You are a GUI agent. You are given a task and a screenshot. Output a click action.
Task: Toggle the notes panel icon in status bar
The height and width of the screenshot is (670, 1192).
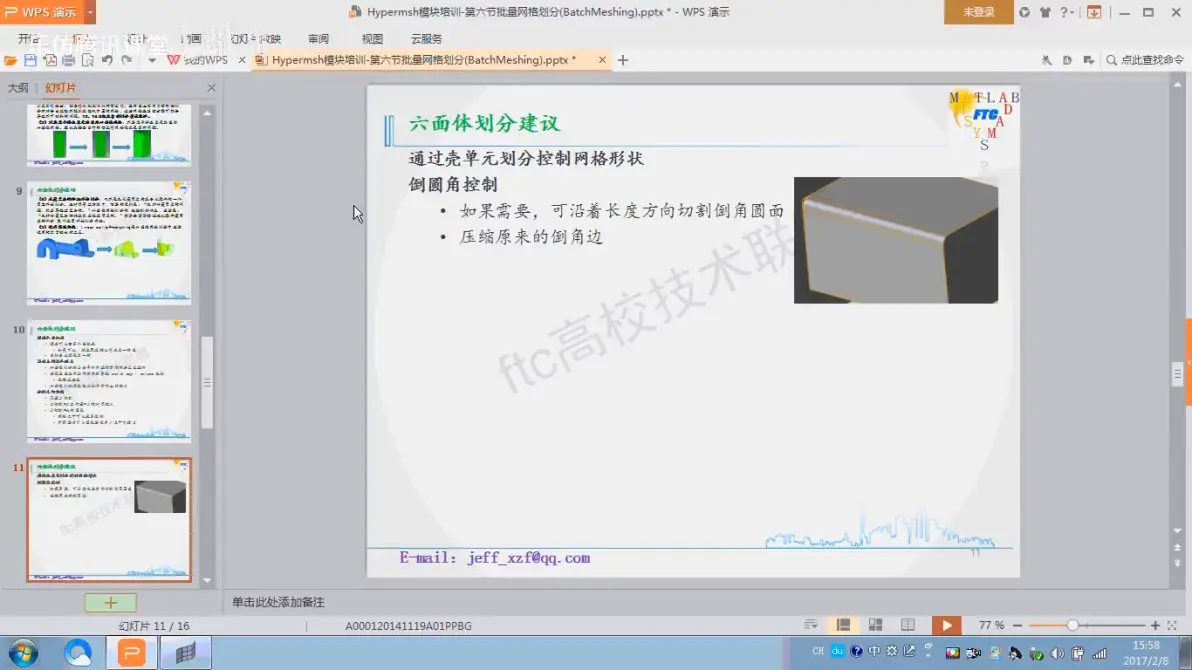pos(811,625)
